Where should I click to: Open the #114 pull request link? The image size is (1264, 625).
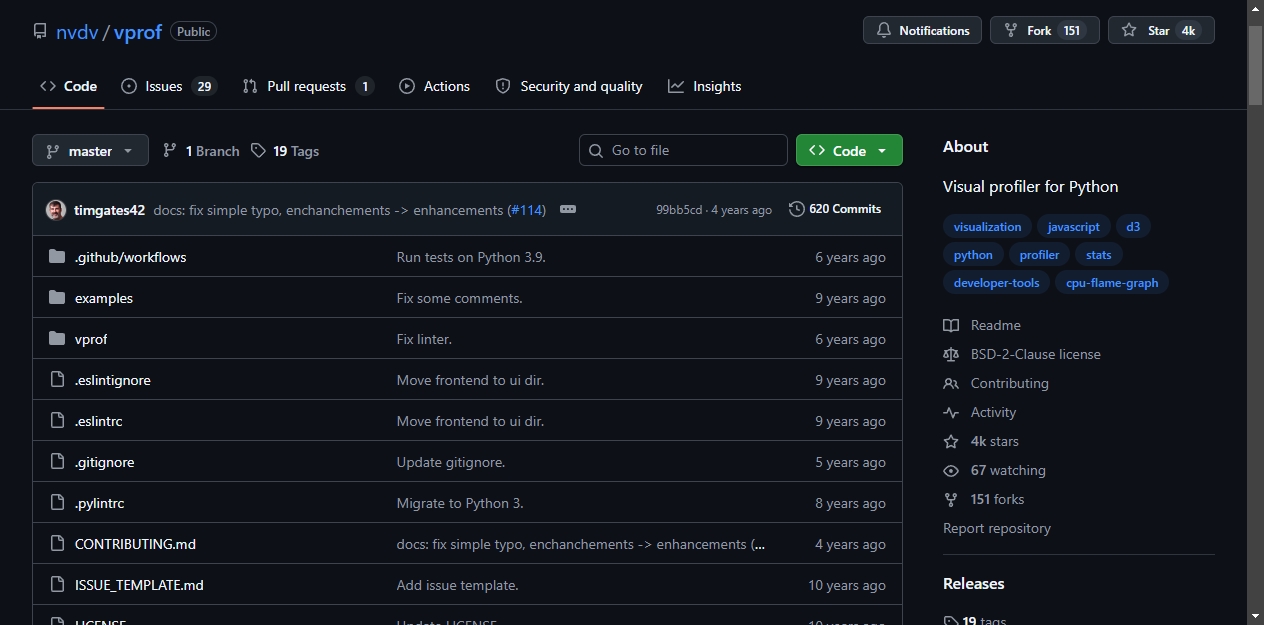[526, 210]
